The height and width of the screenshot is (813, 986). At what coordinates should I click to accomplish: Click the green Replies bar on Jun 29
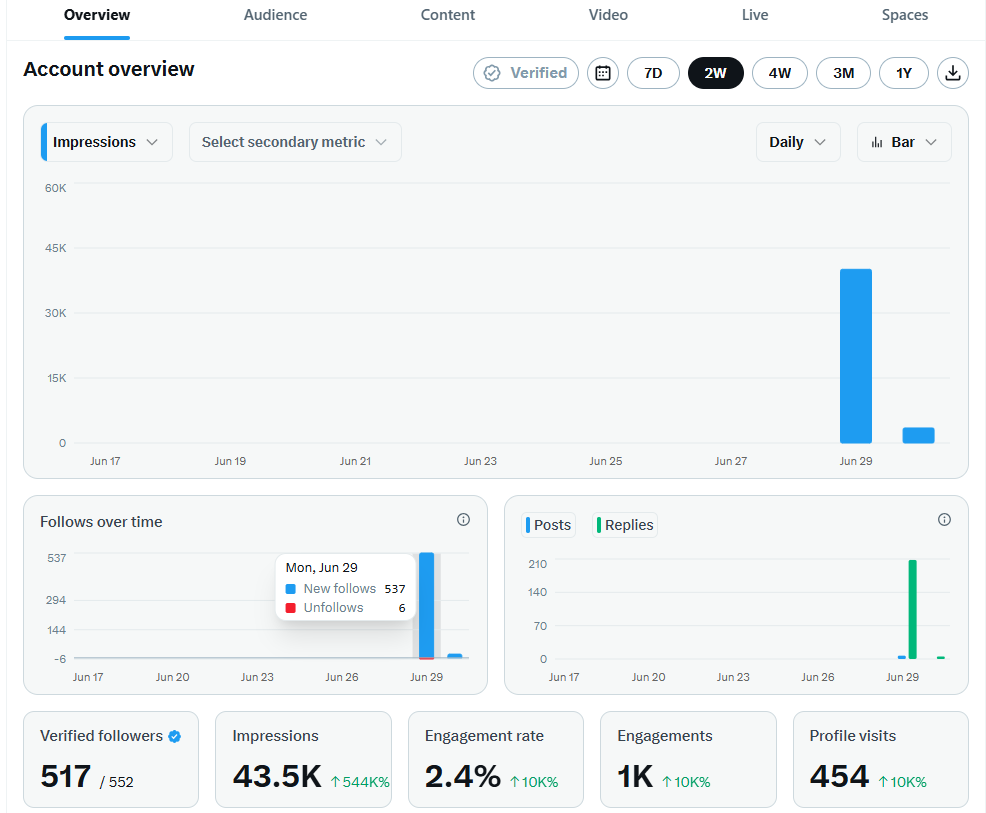pyautogui.click(x=912, y=609)
